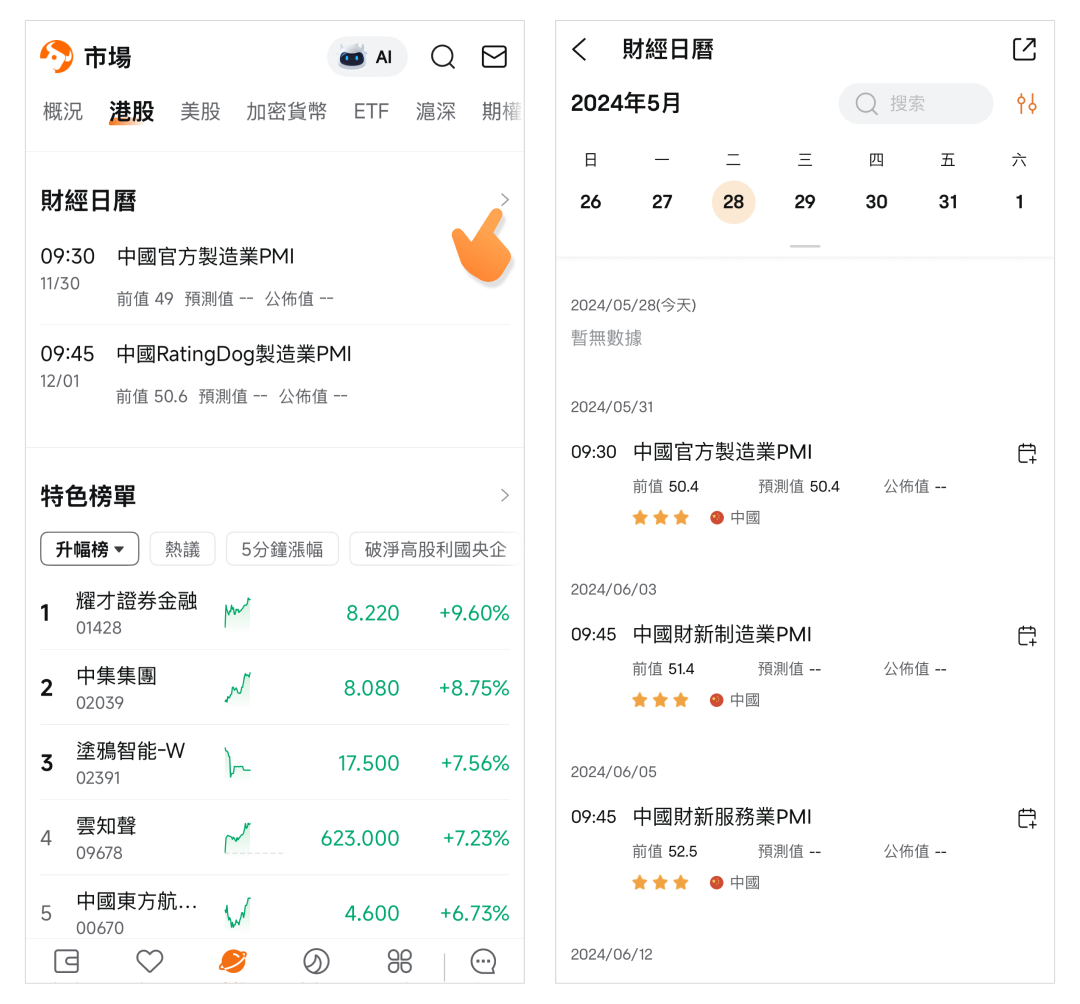Screen dimensions: 1080x1004
Task: Open the mail inbox envelope icon
Action: pyautogui.click(x=494, y=57)
